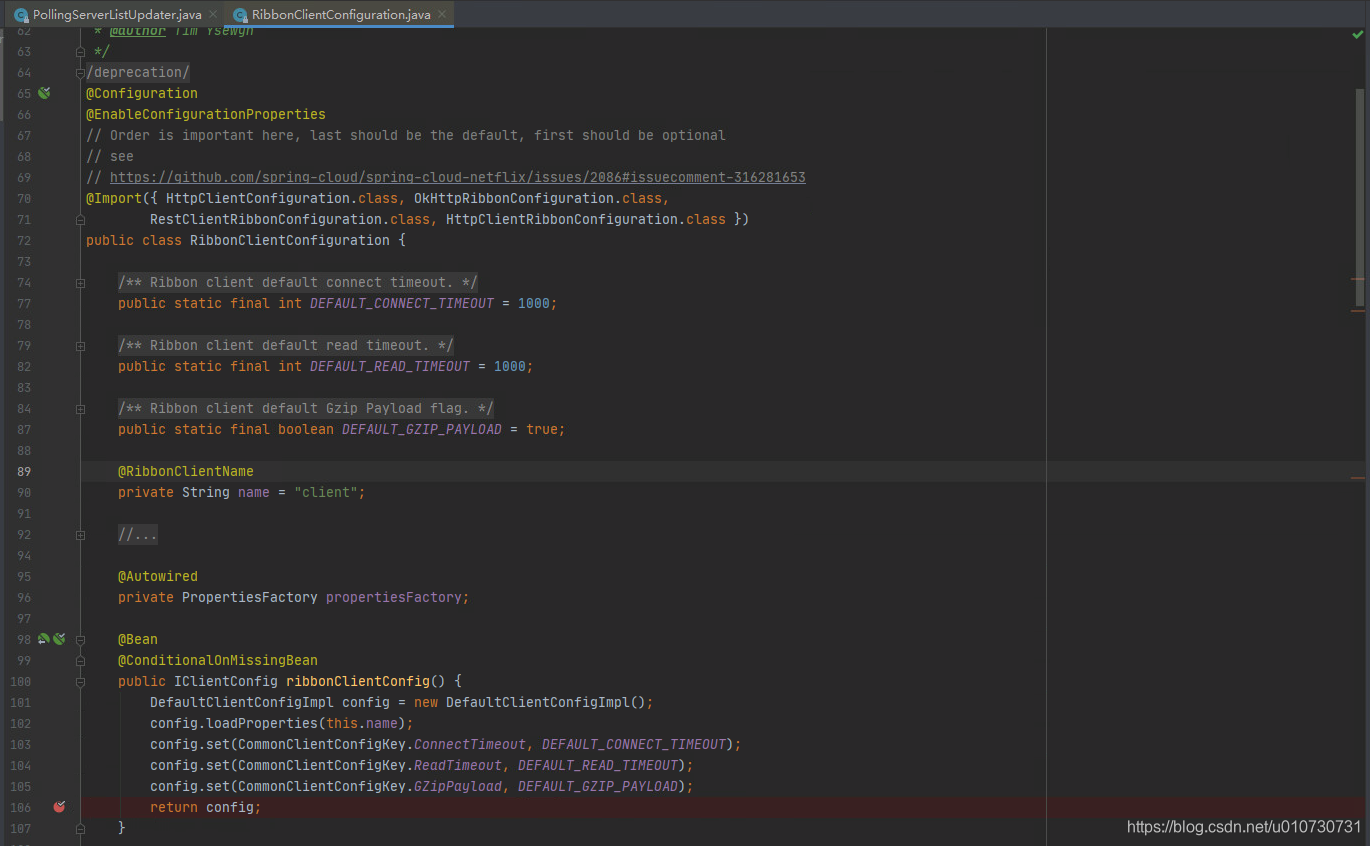Toggle the fold marker at @ConditionalOnMissingBean on line 99
This screenshot has height=846, width=1370.
pos(80,660)
